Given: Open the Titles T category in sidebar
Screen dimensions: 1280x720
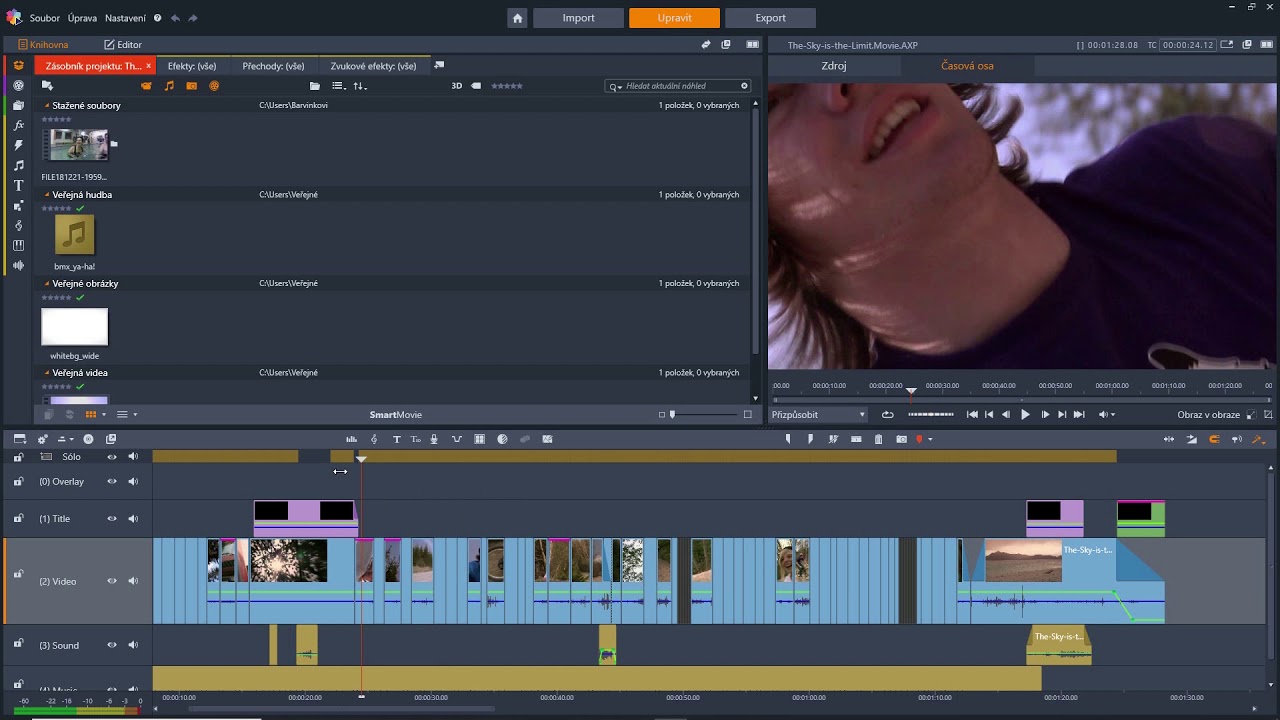Looking at the screenshot, I should click(x=18, y=185).
